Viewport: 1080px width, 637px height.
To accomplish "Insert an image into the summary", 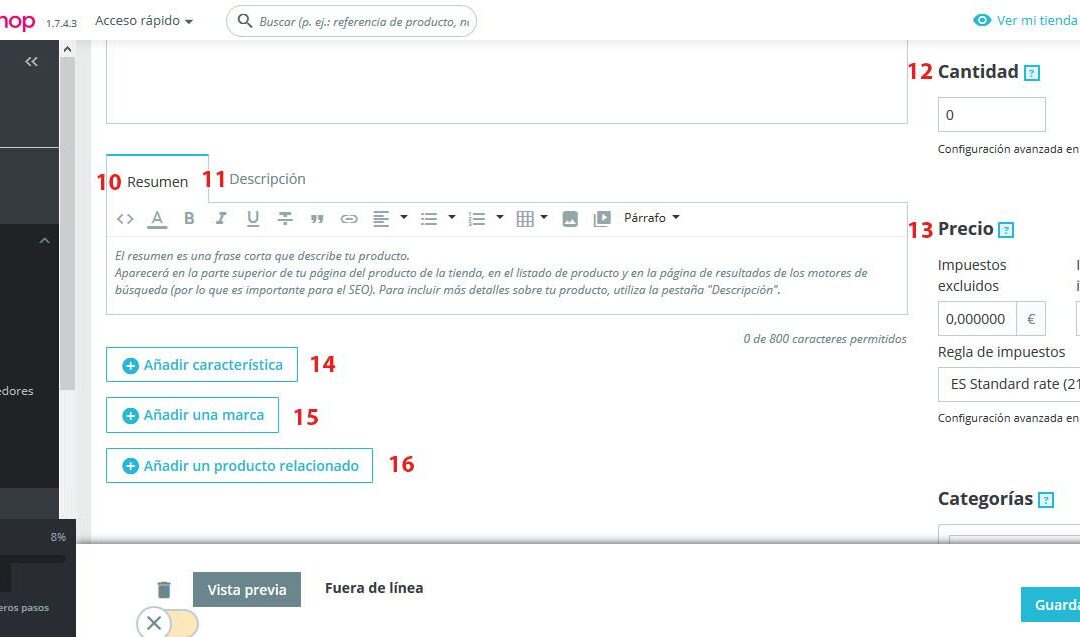I will point(570,218).
